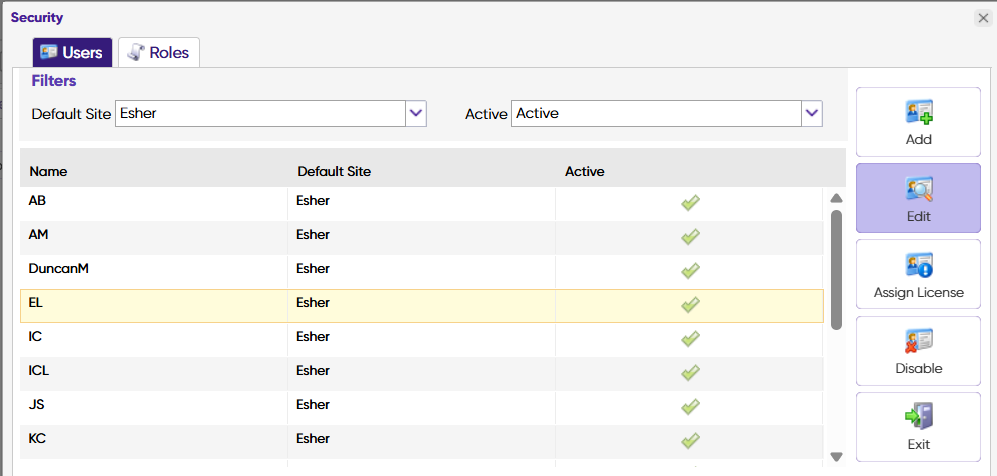
Task: Click the Add user icon button
Action: point(918,112)
